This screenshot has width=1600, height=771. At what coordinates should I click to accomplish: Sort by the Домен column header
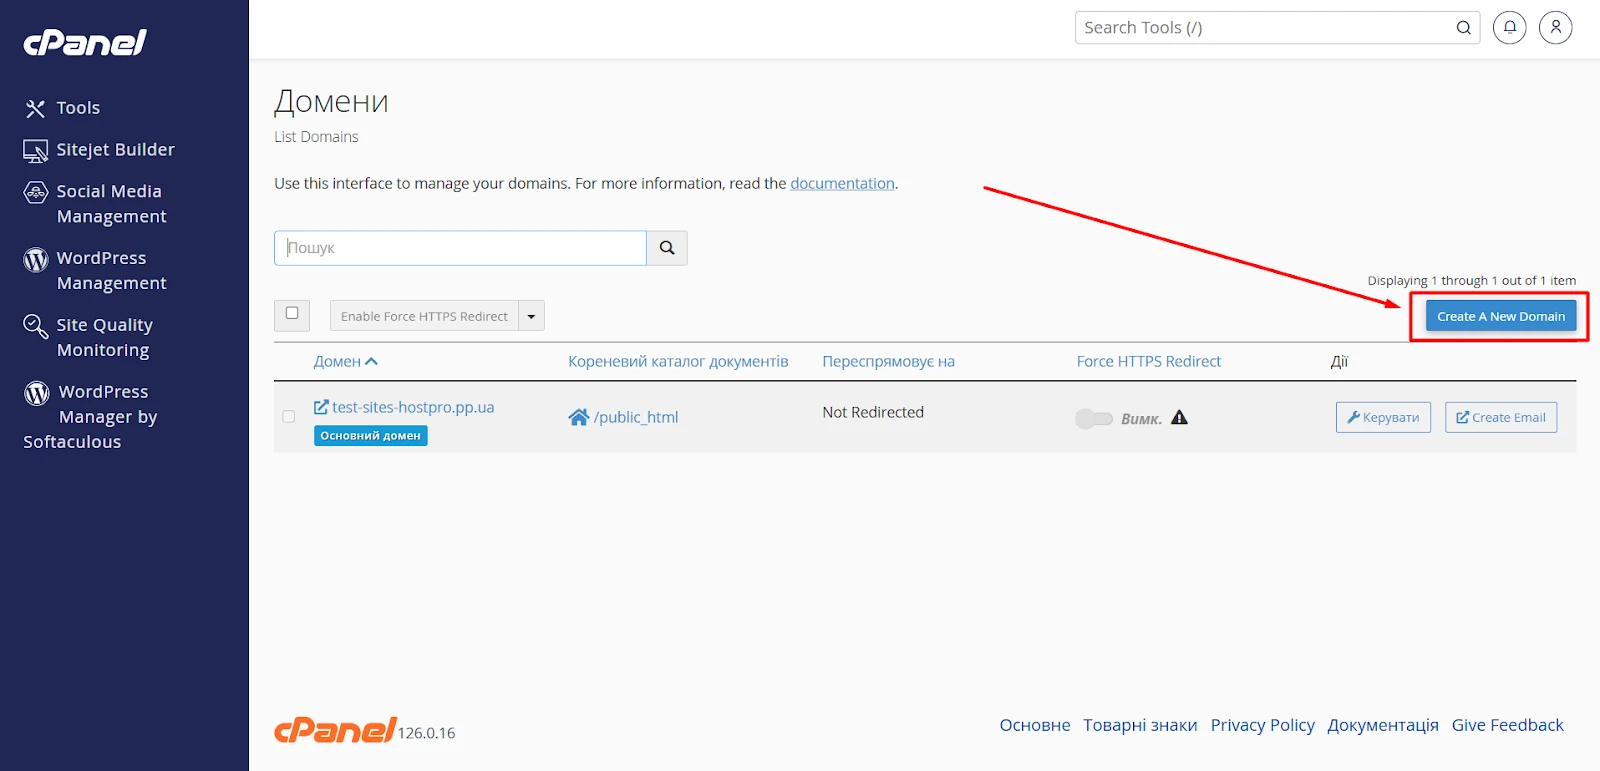[345, 362]
